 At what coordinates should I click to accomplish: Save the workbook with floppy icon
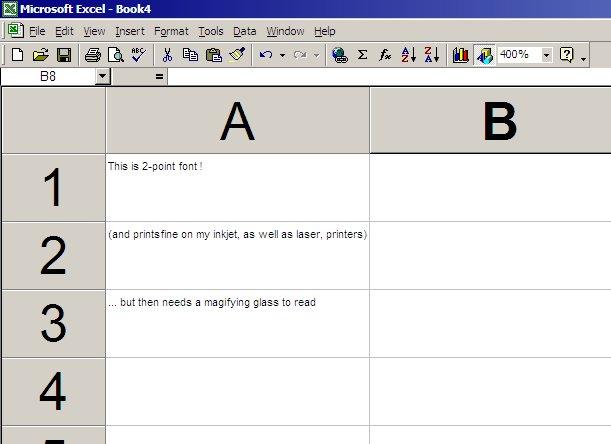tap(63, 55)
